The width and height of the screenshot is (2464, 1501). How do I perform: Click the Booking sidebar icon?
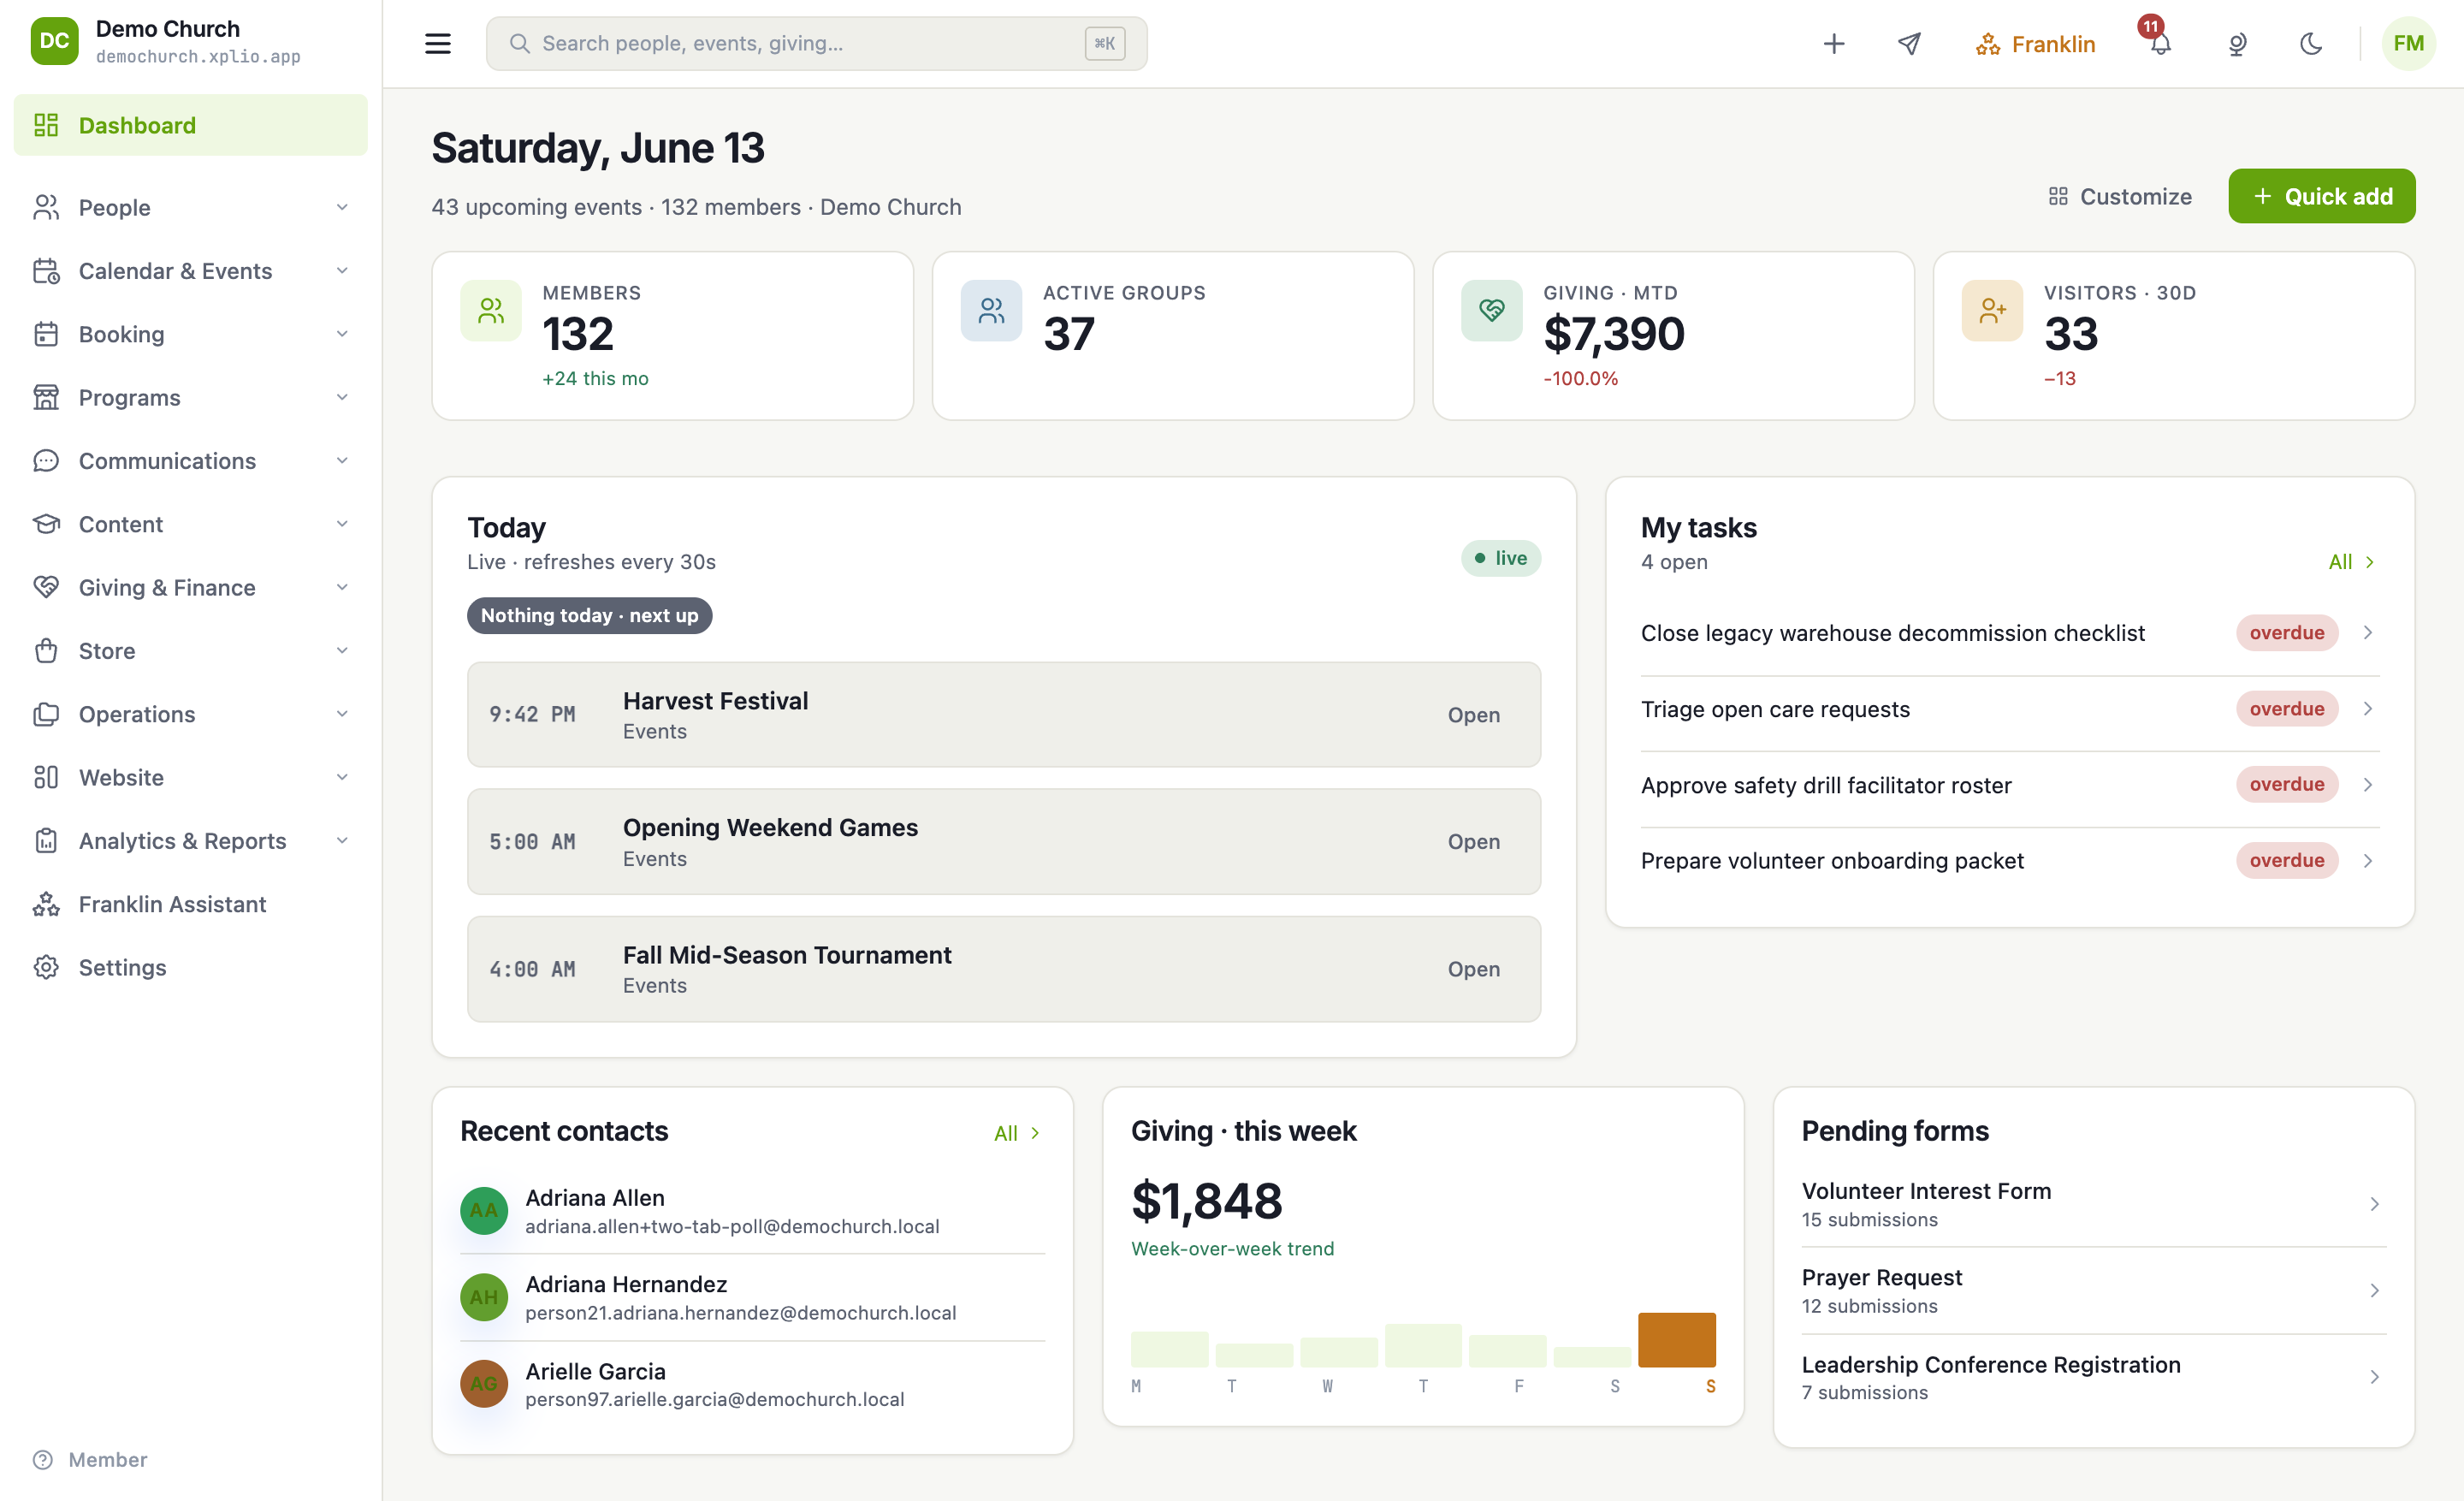[46, 334]
